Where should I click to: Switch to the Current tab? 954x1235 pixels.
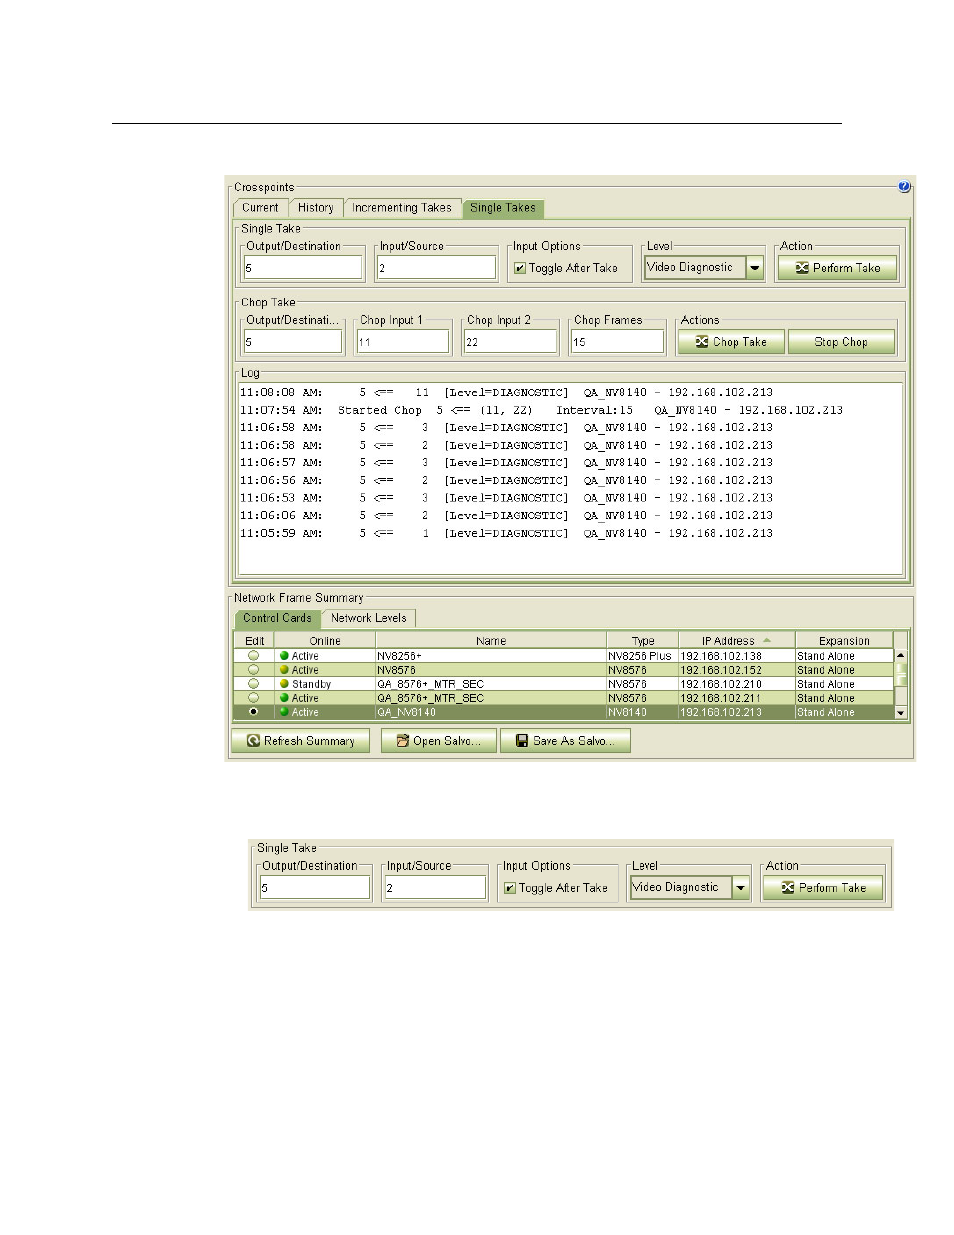260,208
